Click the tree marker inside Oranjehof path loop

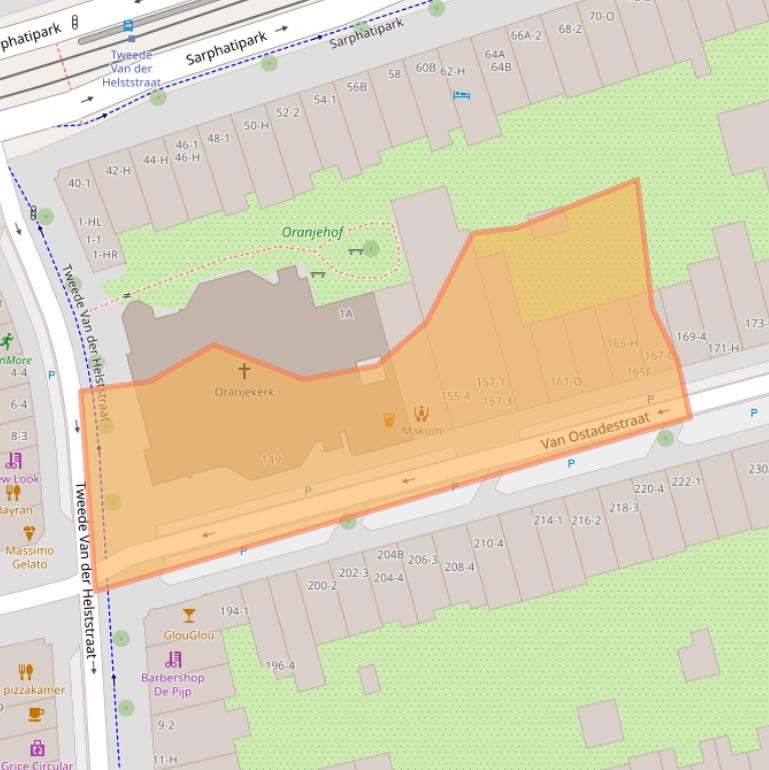click(371, 248)
